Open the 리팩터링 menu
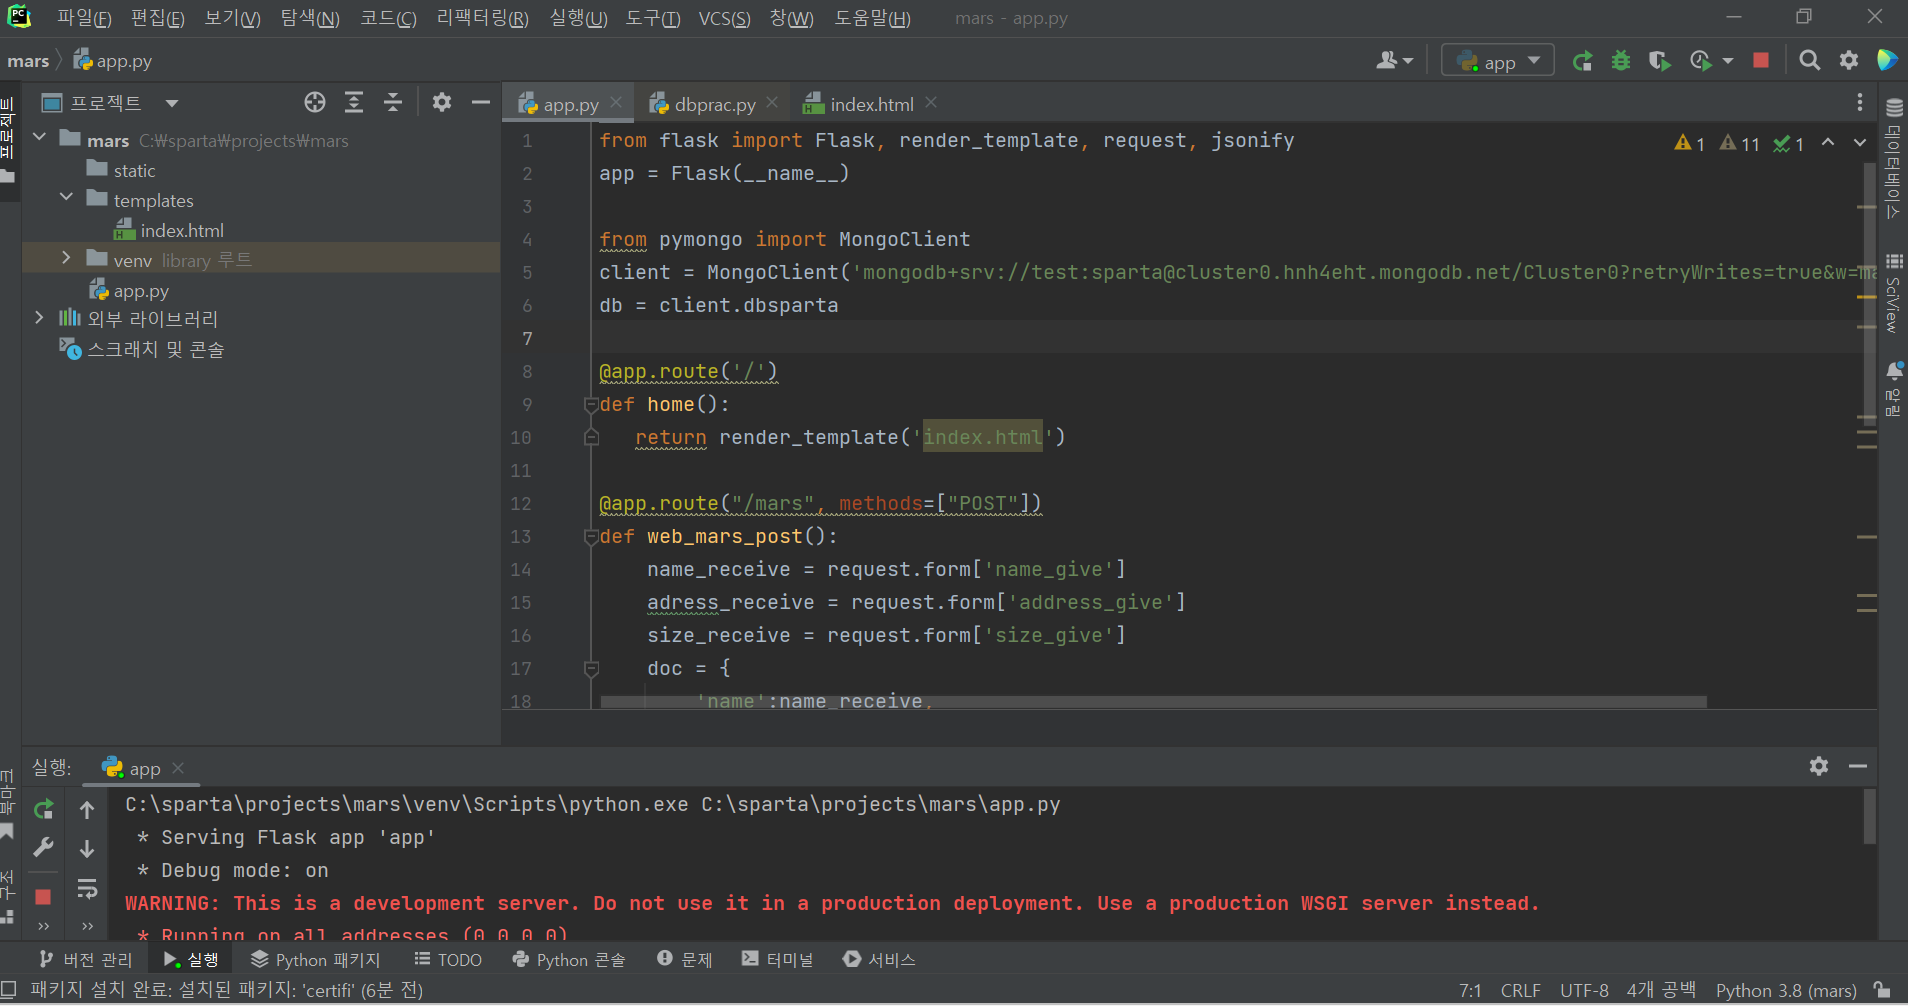Screen dimensions: 1908x1006 point(482,18)
